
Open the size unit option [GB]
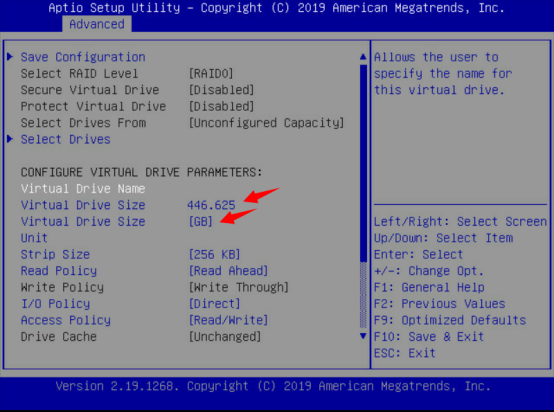click(x=200, y=222)
